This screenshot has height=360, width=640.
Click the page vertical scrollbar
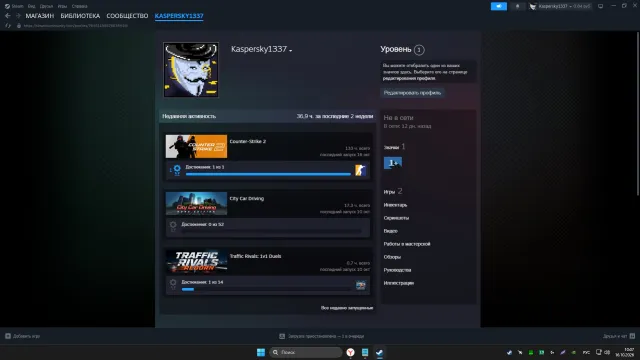(638, 113)
